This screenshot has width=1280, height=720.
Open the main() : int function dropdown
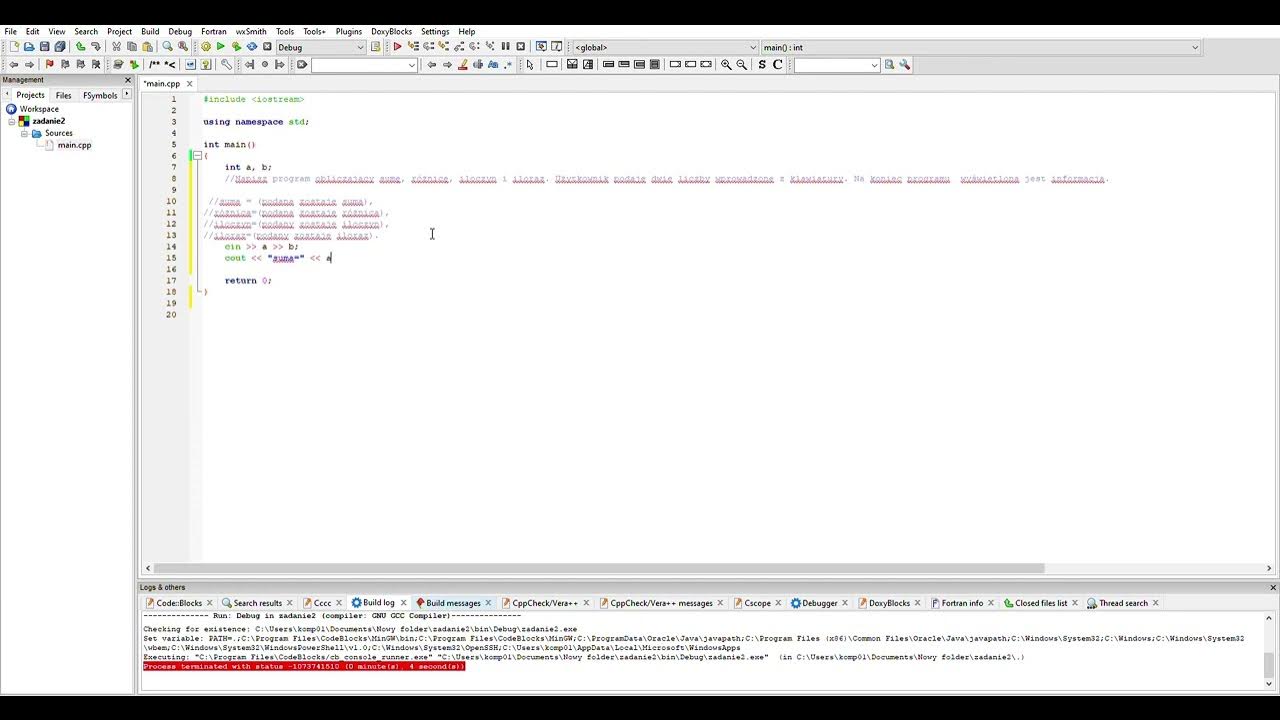click(1195, 47)
